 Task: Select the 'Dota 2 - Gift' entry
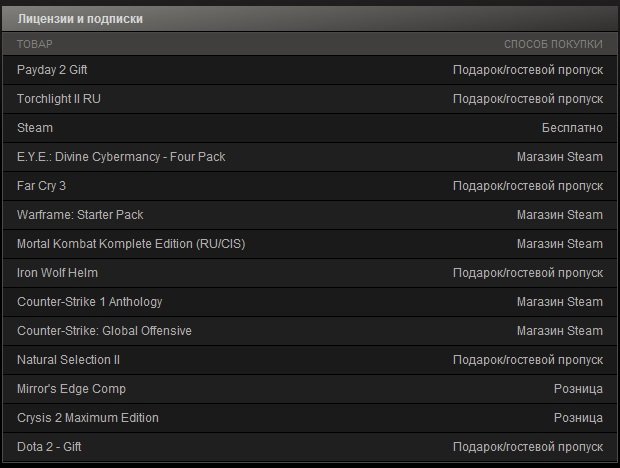click(310, 447)
